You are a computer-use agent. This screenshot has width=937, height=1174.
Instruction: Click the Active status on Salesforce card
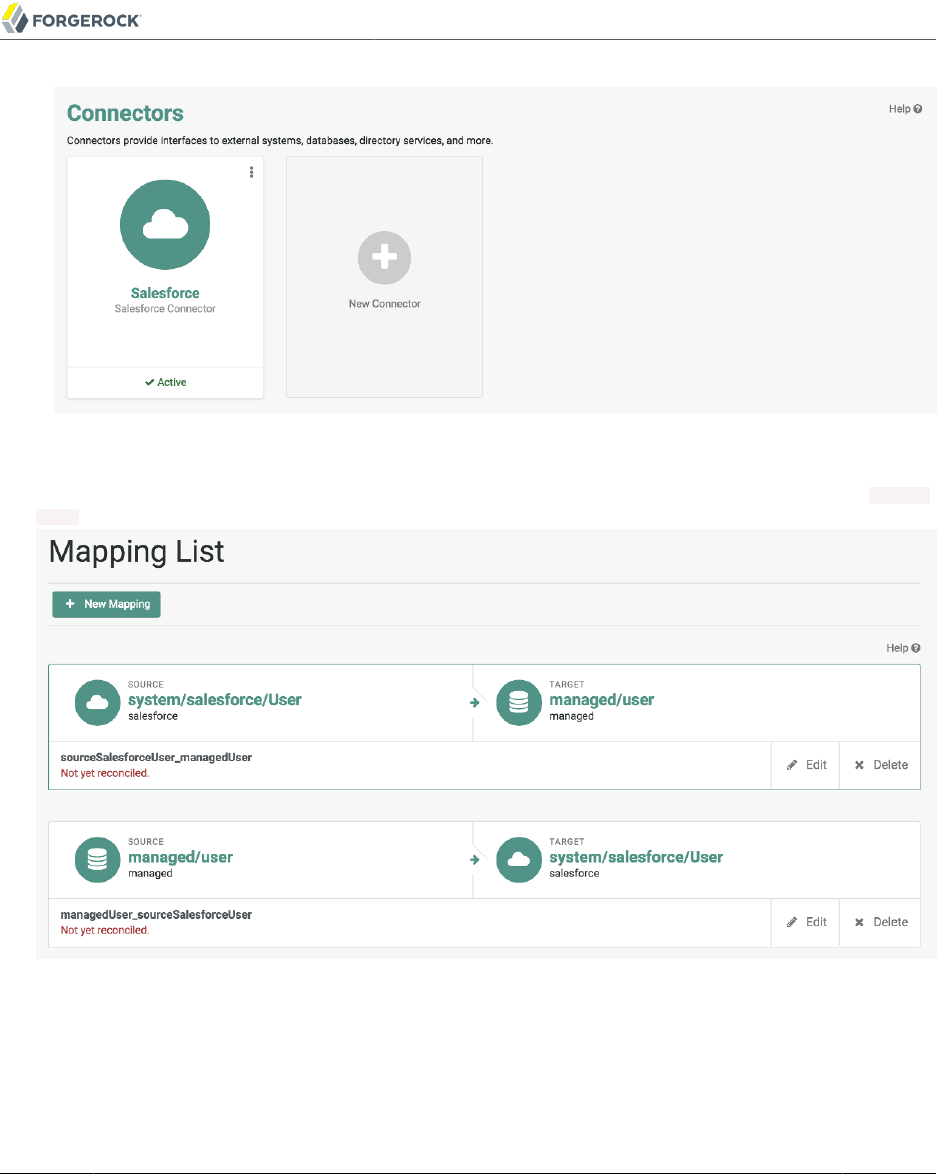tap(166, 382)
